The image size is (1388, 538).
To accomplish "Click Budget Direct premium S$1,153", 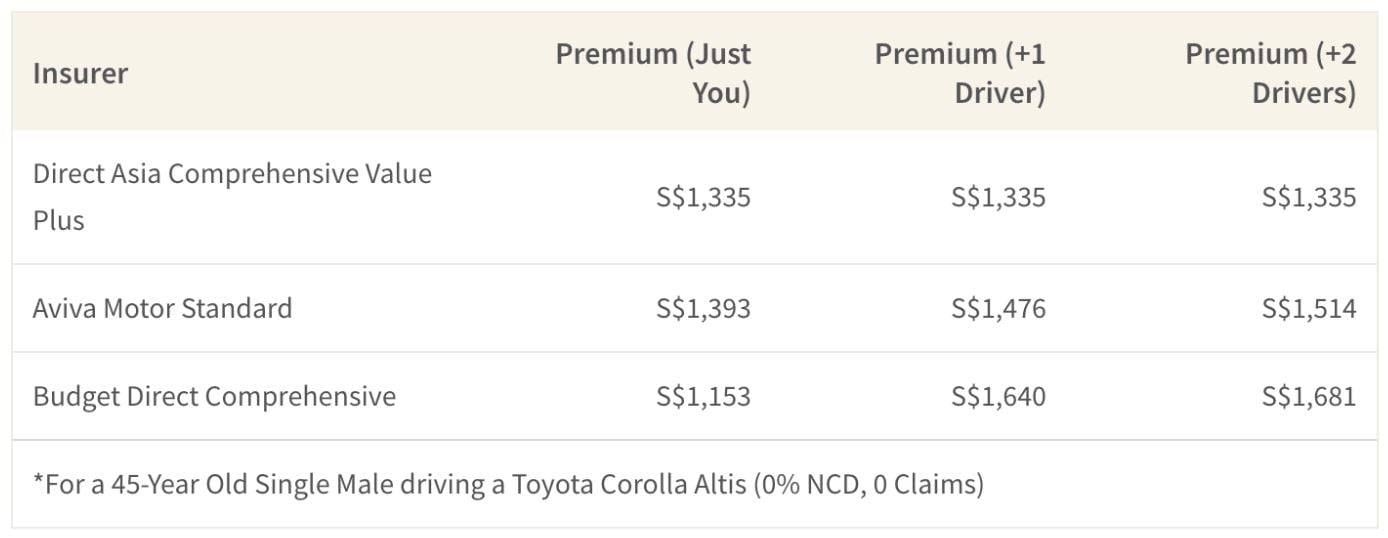I will [703, 396].
